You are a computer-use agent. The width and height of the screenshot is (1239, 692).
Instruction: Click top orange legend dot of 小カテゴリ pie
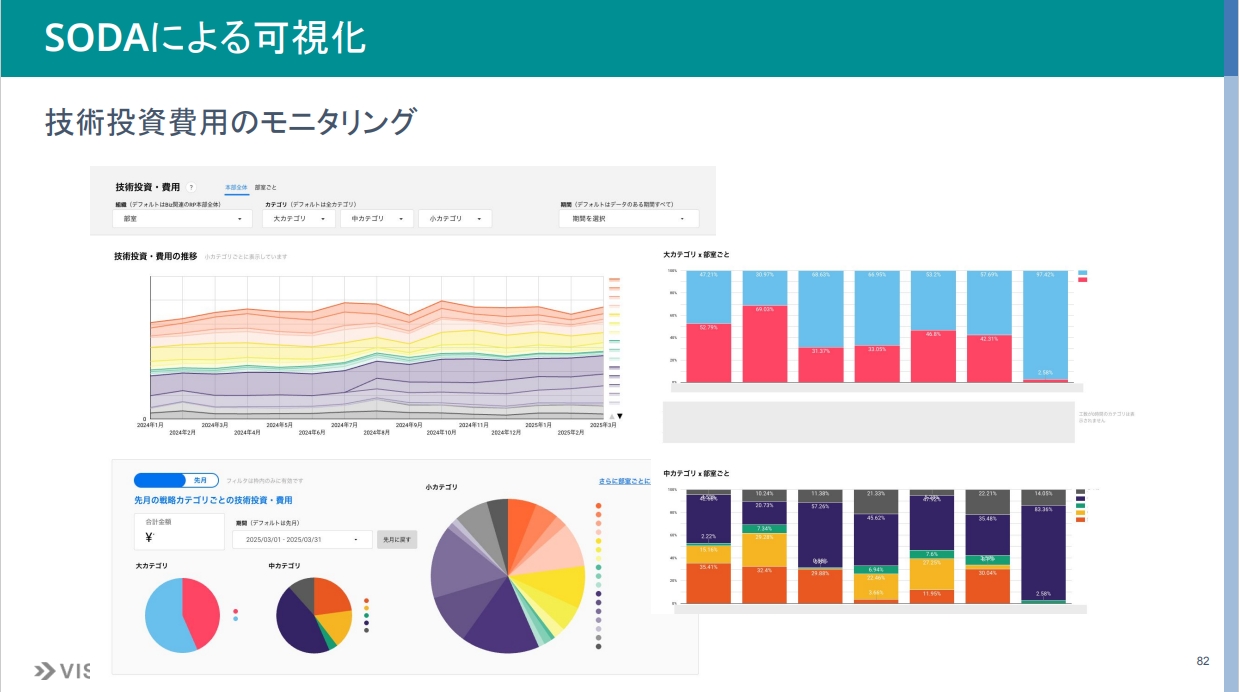tap(598, 506)
